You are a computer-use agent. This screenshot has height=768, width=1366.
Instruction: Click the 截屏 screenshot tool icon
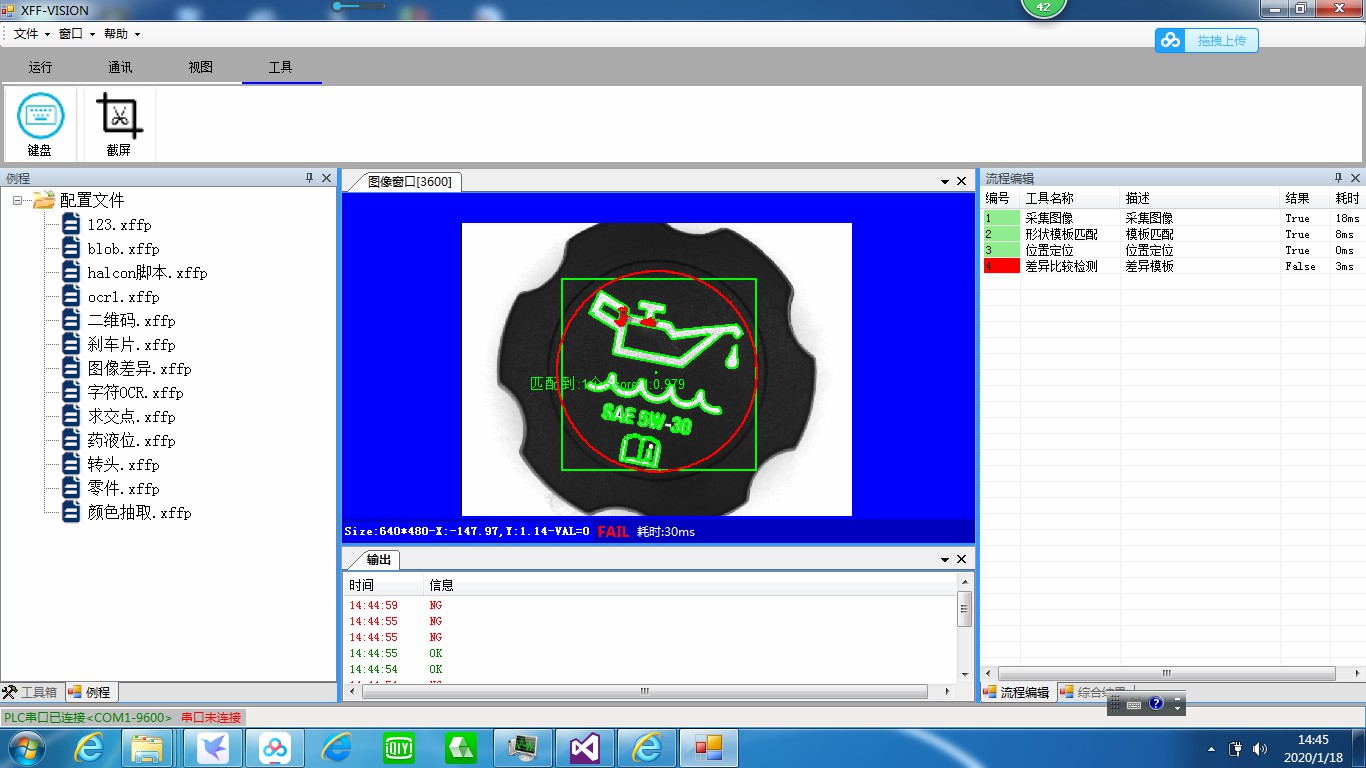tap(119, 116)
